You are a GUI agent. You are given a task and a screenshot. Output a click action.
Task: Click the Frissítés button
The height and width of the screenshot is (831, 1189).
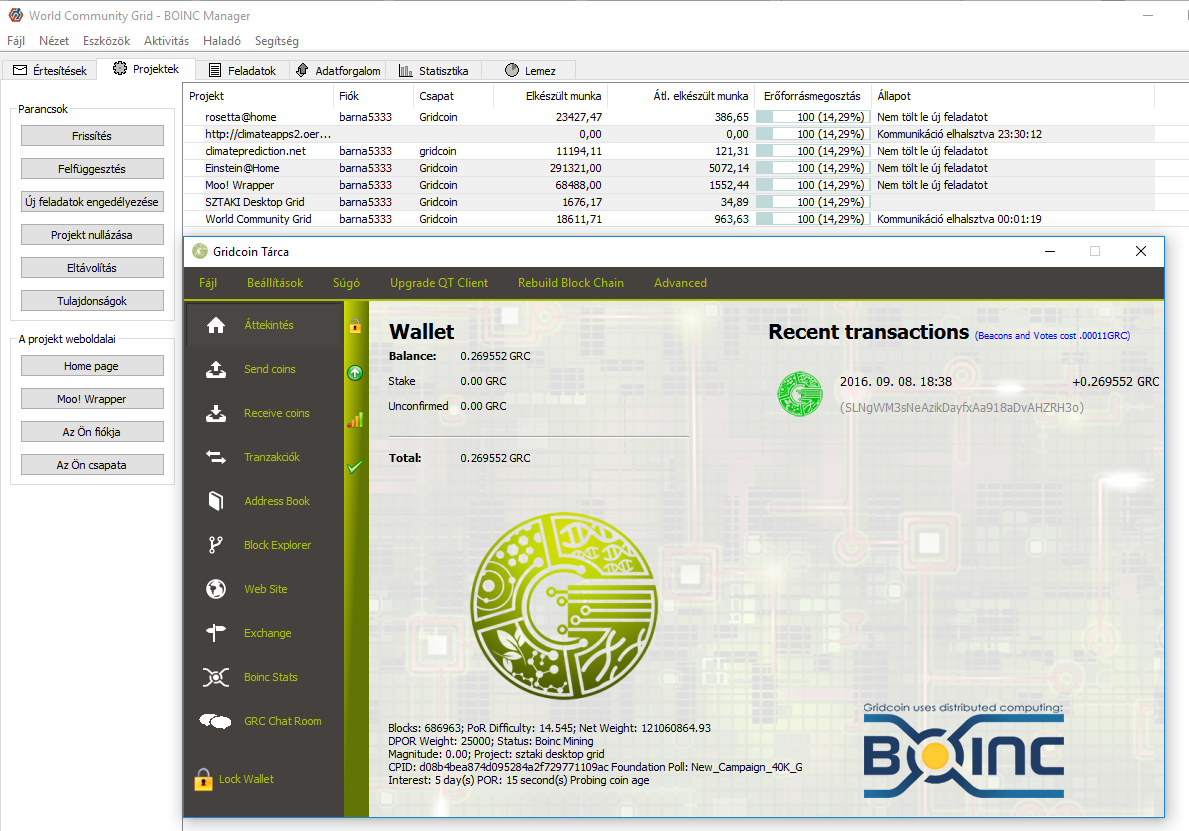93,136
